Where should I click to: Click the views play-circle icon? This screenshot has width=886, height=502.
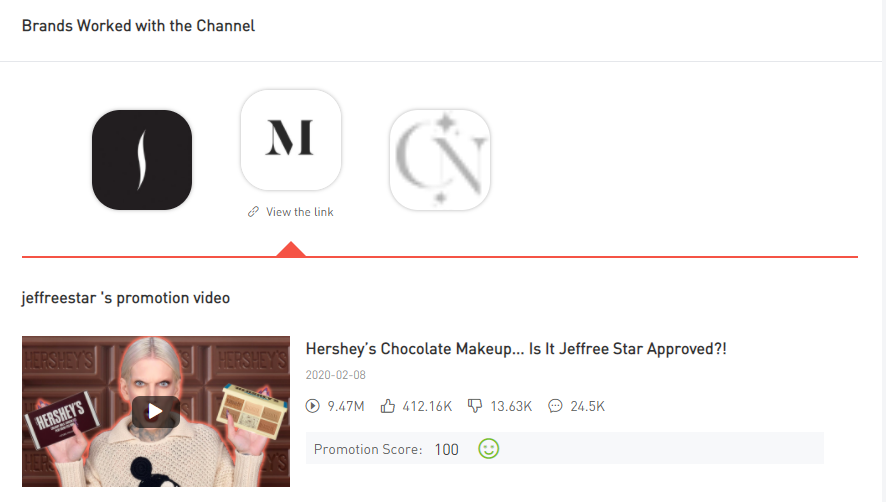[x=312, y=406]
